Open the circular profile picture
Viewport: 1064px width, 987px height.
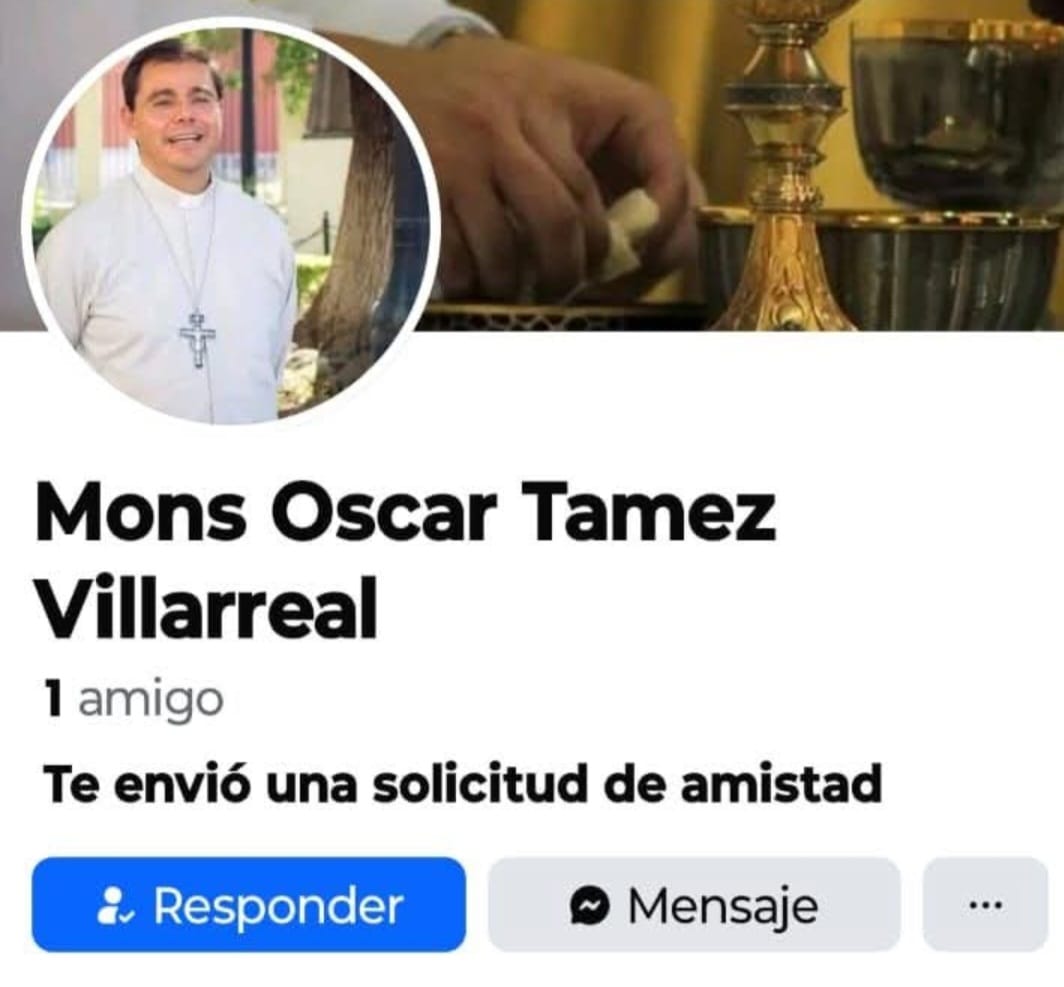point(231,222)
